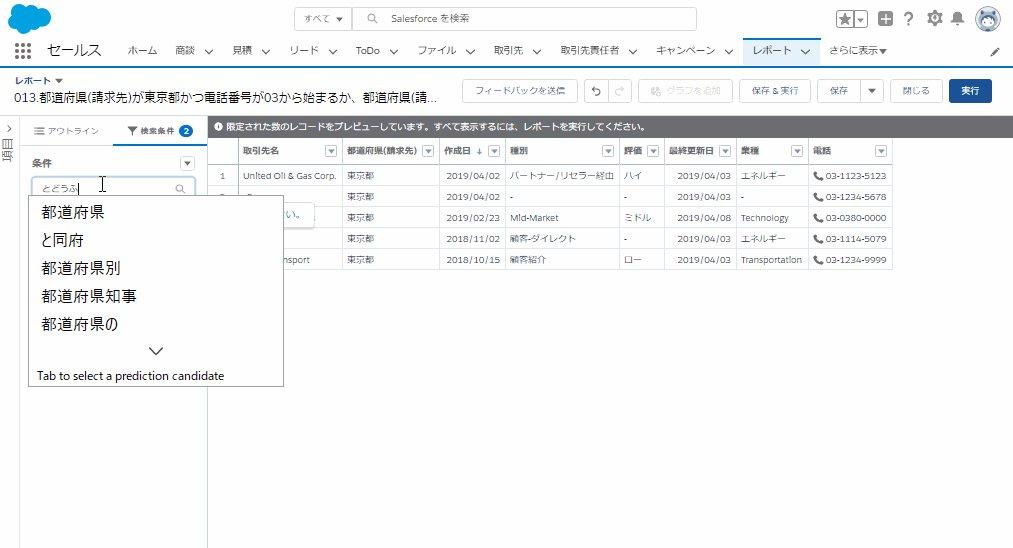Open the Notifications bell icon
1013x548 pixels.
coord(957,18)
